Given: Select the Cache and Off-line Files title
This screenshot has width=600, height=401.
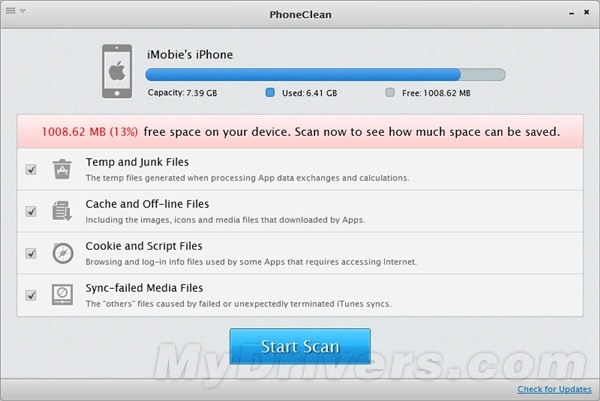Looking at the screenshot, I should pyautogui.click(x=147, y=204).
